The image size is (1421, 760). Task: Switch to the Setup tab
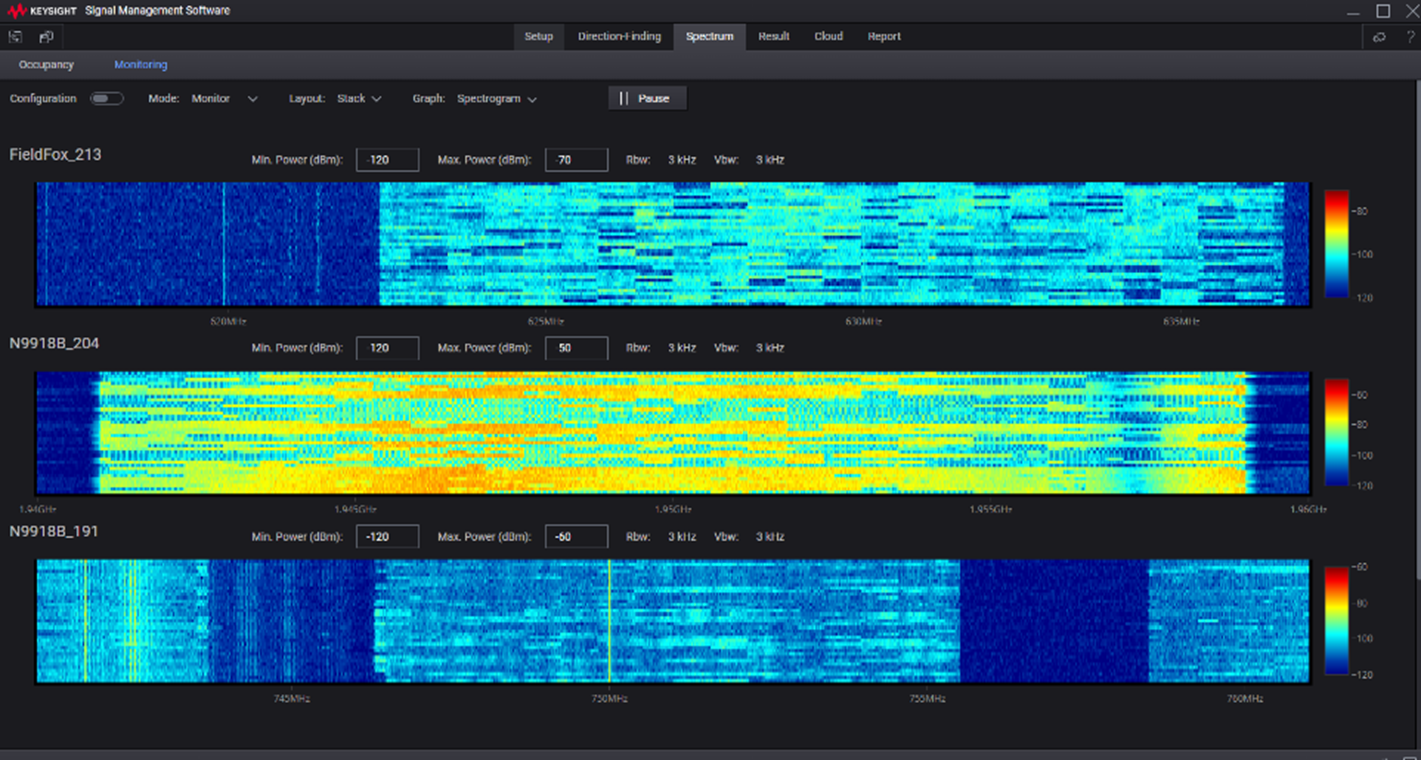point(538,37)
